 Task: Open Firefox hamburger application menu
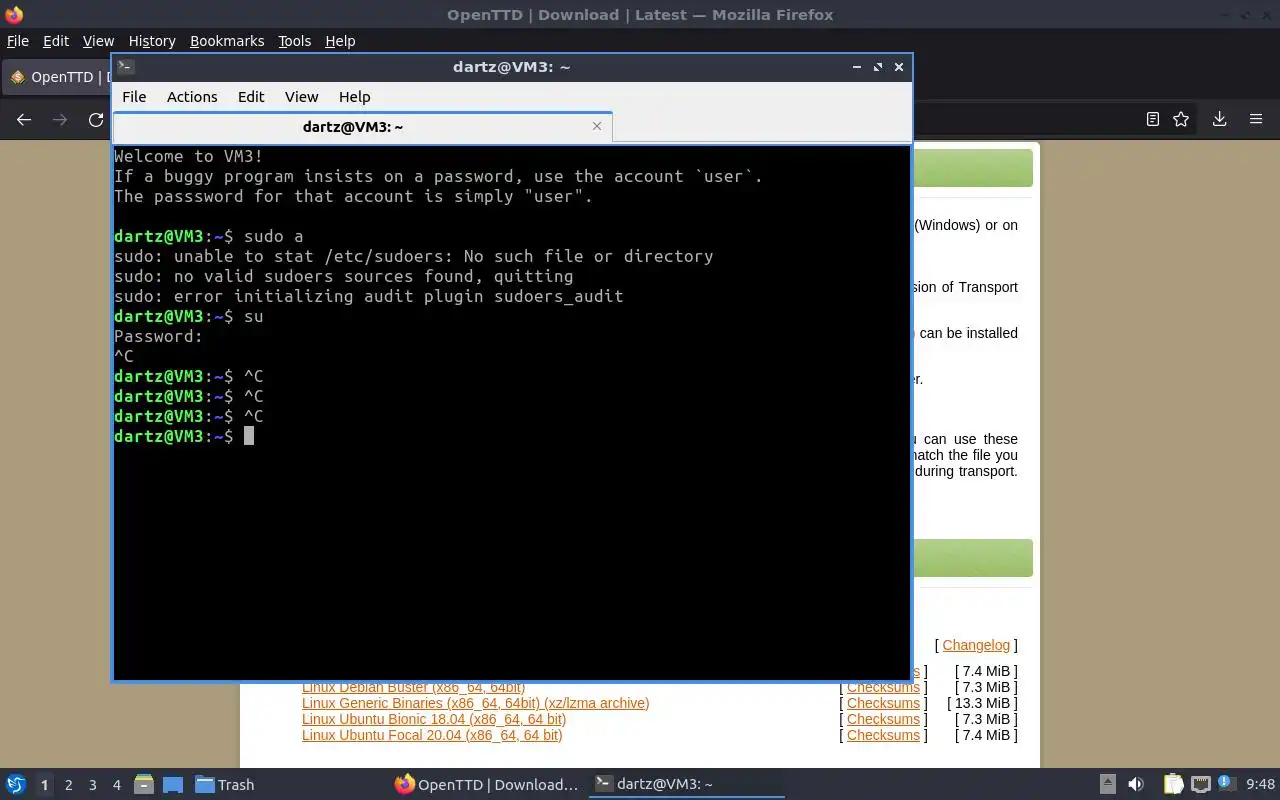click(1256, 119)
